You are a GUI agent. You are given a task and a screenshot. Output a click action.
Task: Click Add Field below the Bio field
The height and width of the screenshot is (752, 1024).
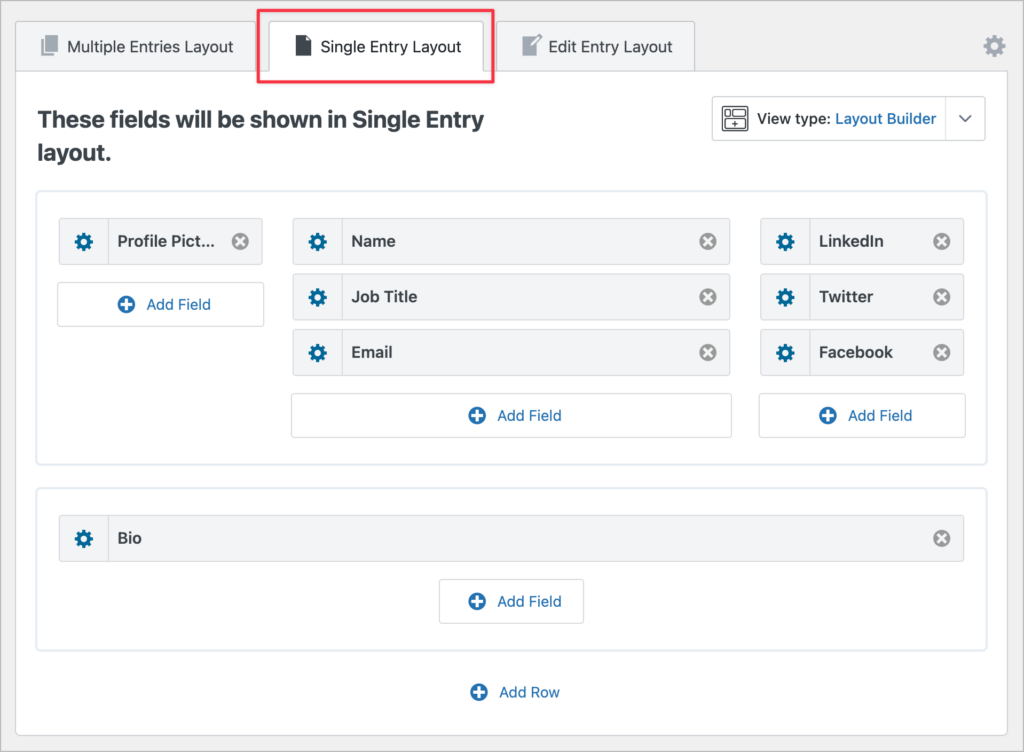[x=511, y=602]
